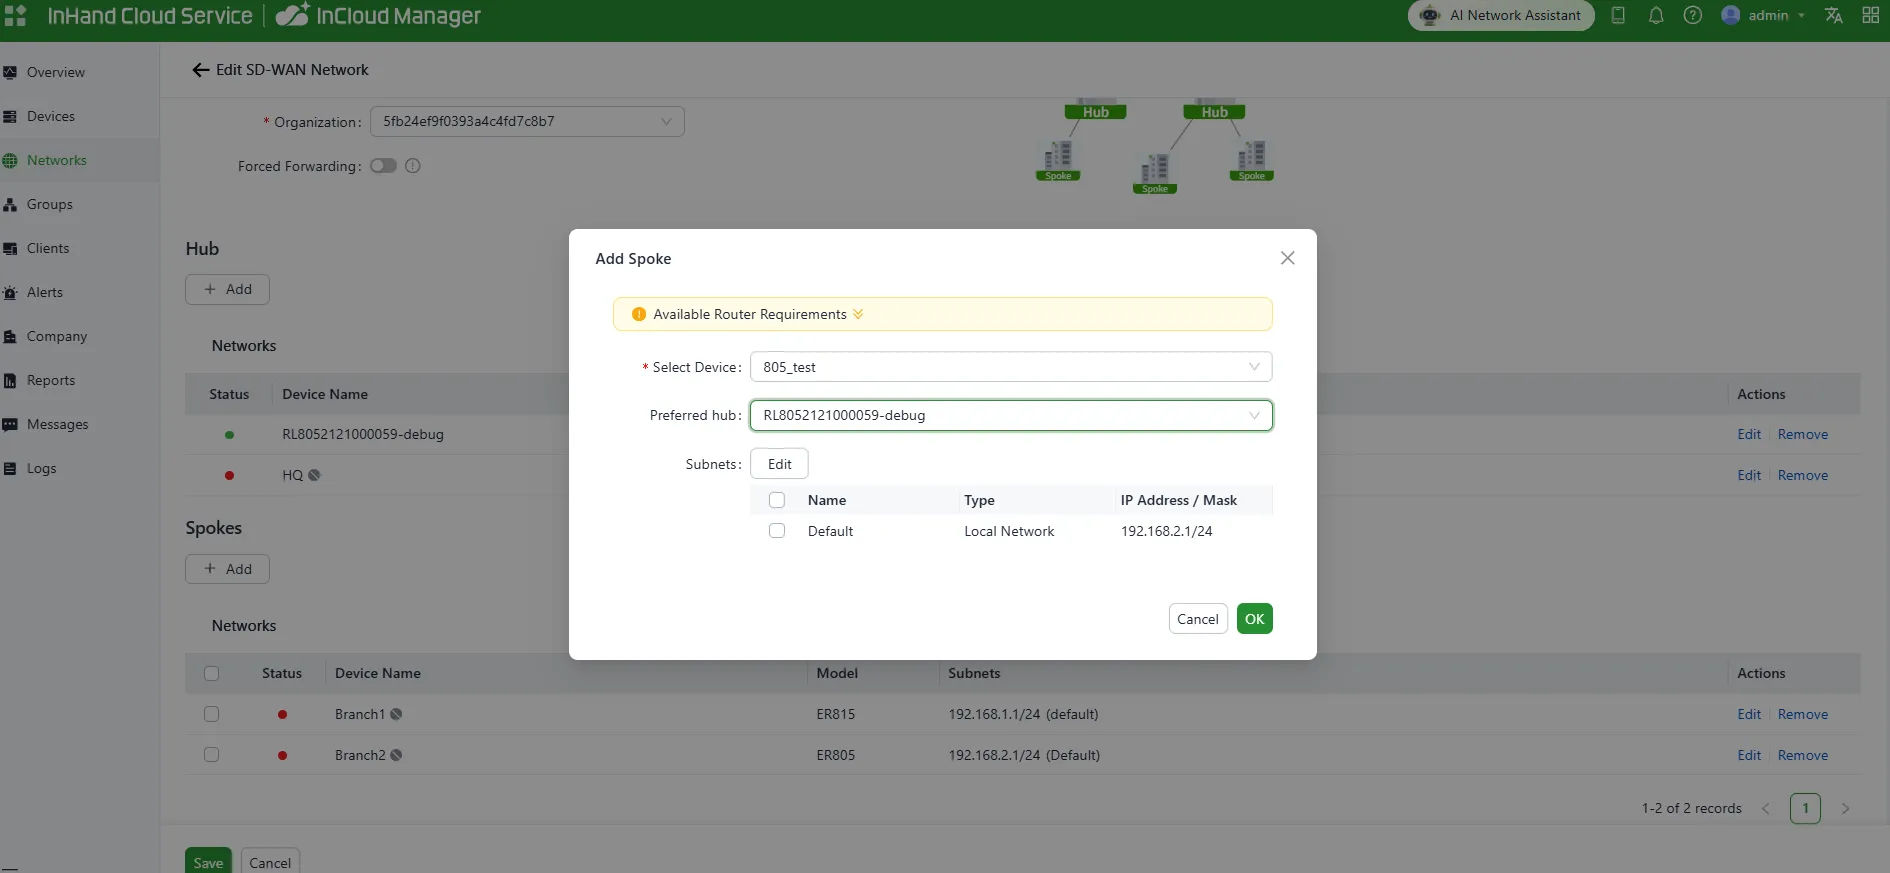Click Edit button for Subnets

click(x=779, y=464)
